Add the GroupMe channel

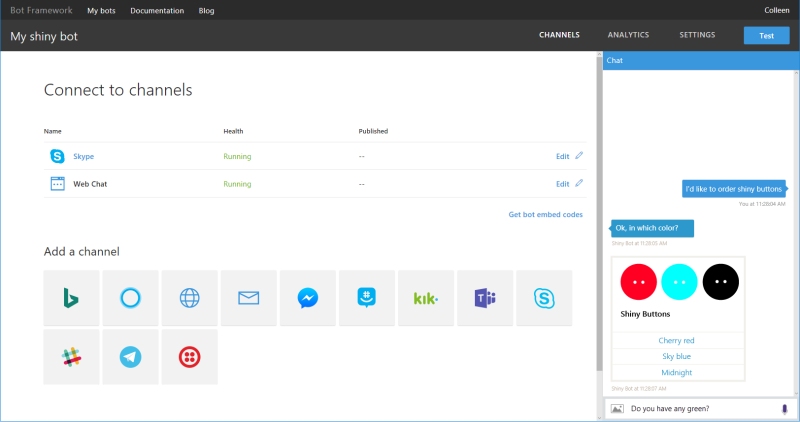click(x=367, y=298)
